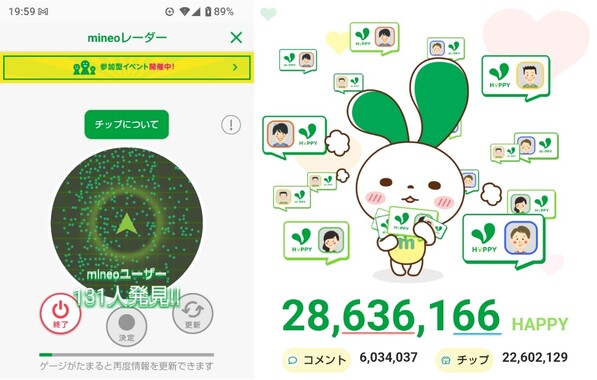This screenshot has width=597, height=380.
Task: Tap the battery 89% status indicator
Action: tap(219, 12)
